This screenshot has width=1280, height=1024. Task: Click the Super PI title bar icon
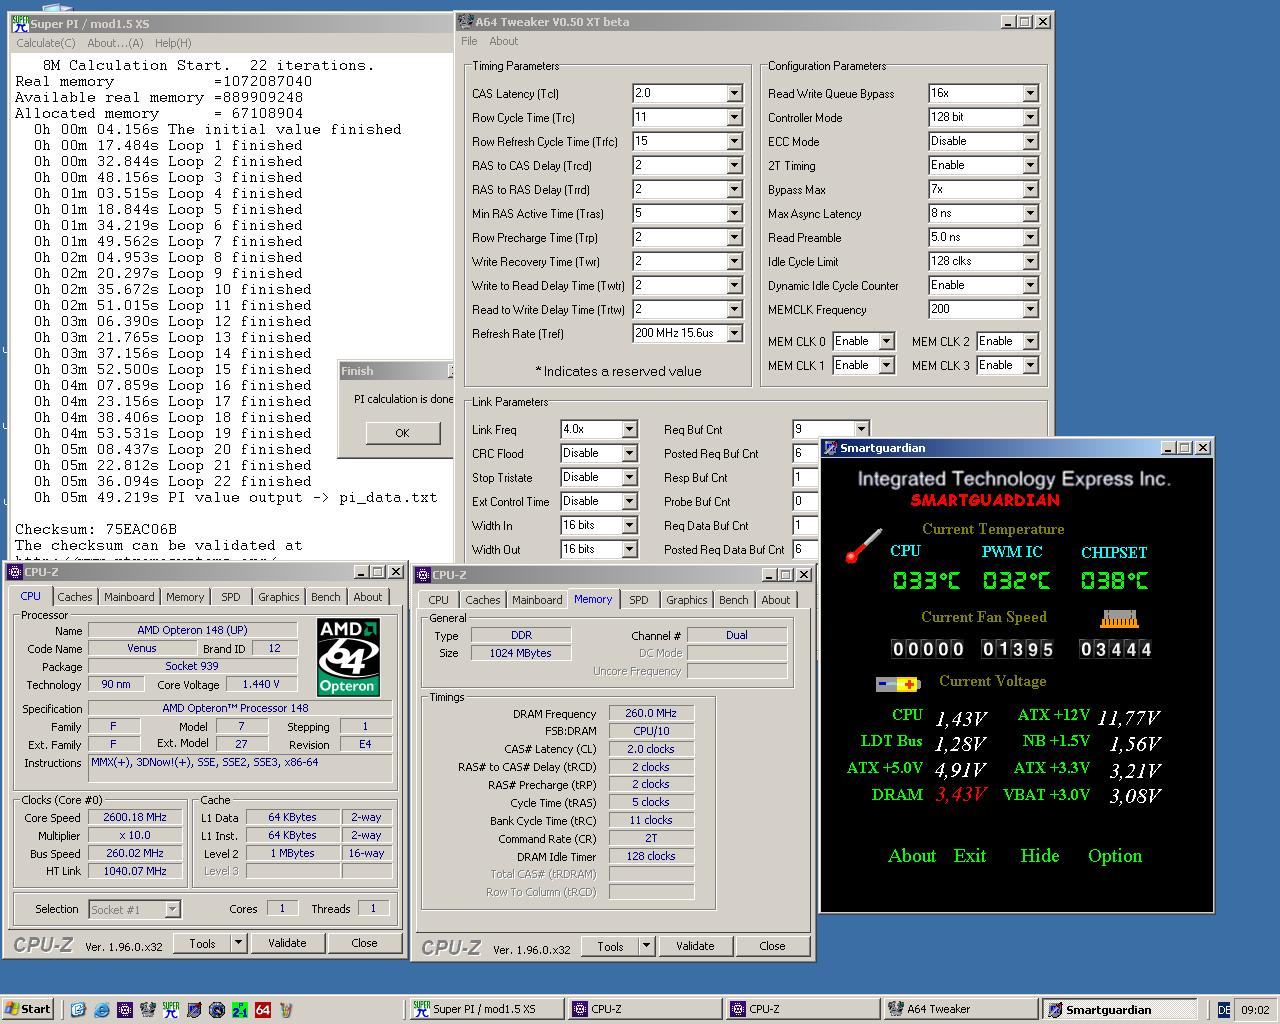pyautogui.click(x=20, y=23)
